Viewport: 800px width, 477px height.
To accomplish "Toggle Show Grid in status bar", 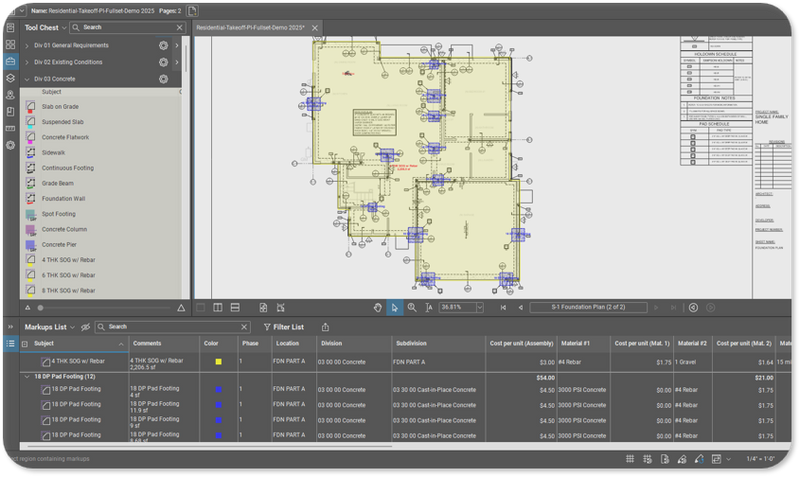I will pos(630,459).
